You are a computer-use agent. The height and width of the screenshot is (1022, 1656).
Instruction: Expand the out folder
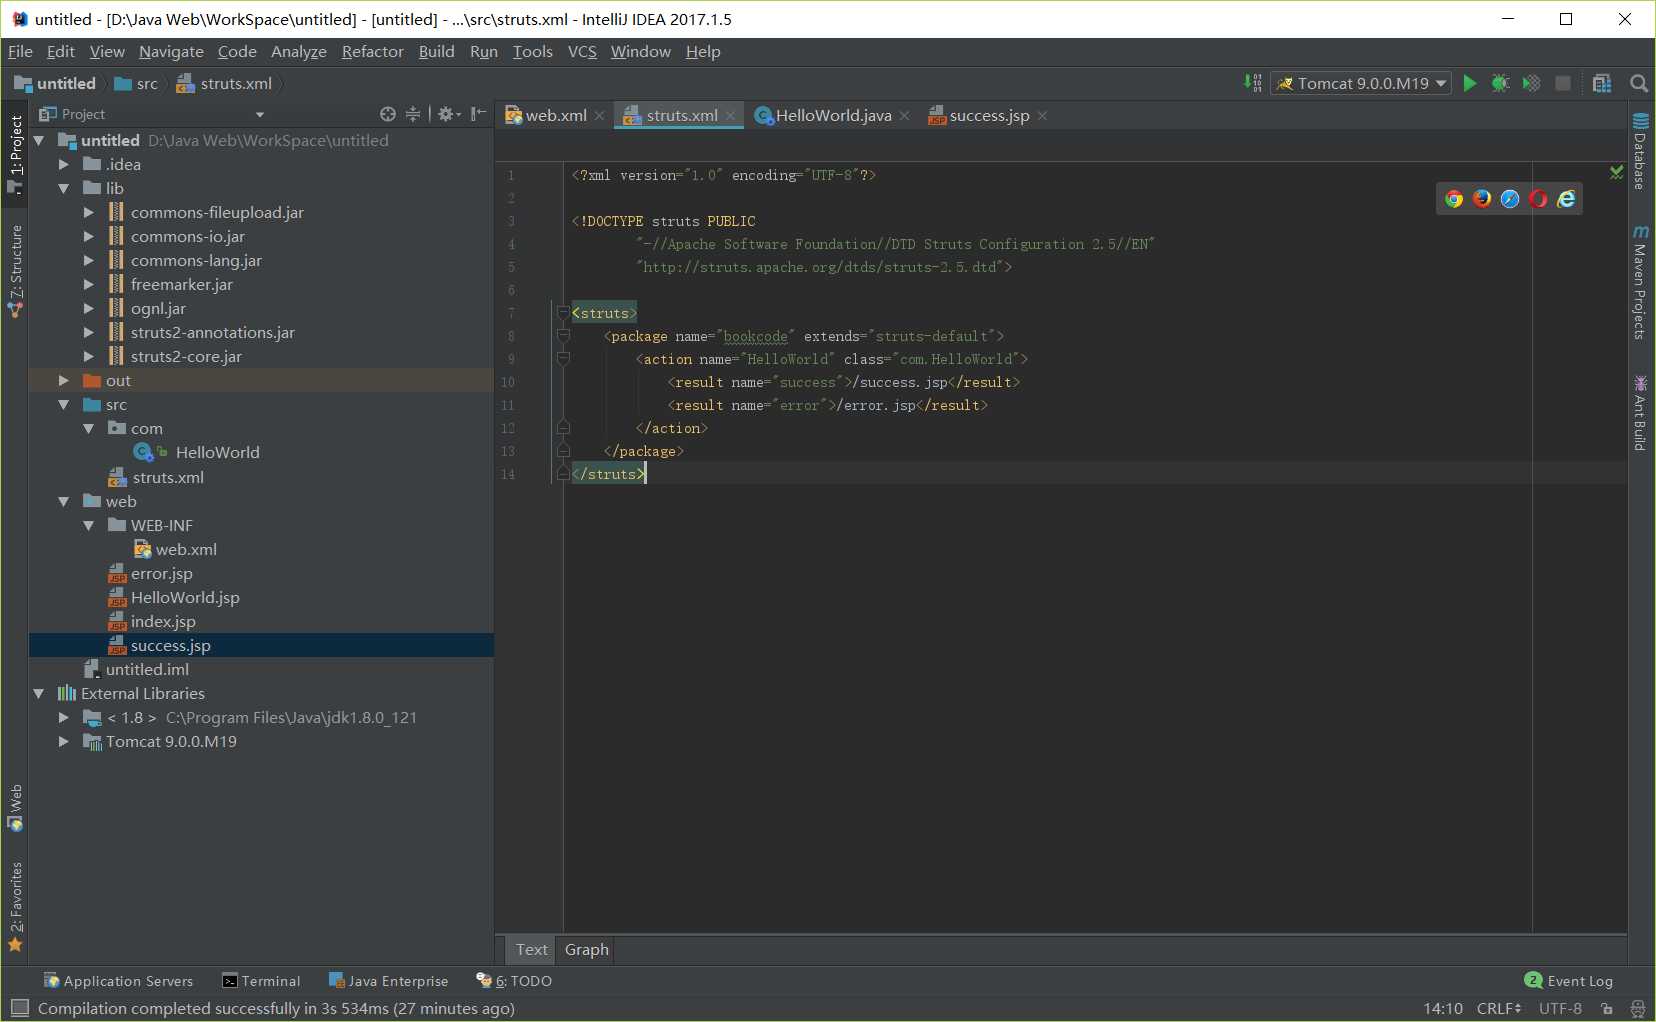pos(64,381)
